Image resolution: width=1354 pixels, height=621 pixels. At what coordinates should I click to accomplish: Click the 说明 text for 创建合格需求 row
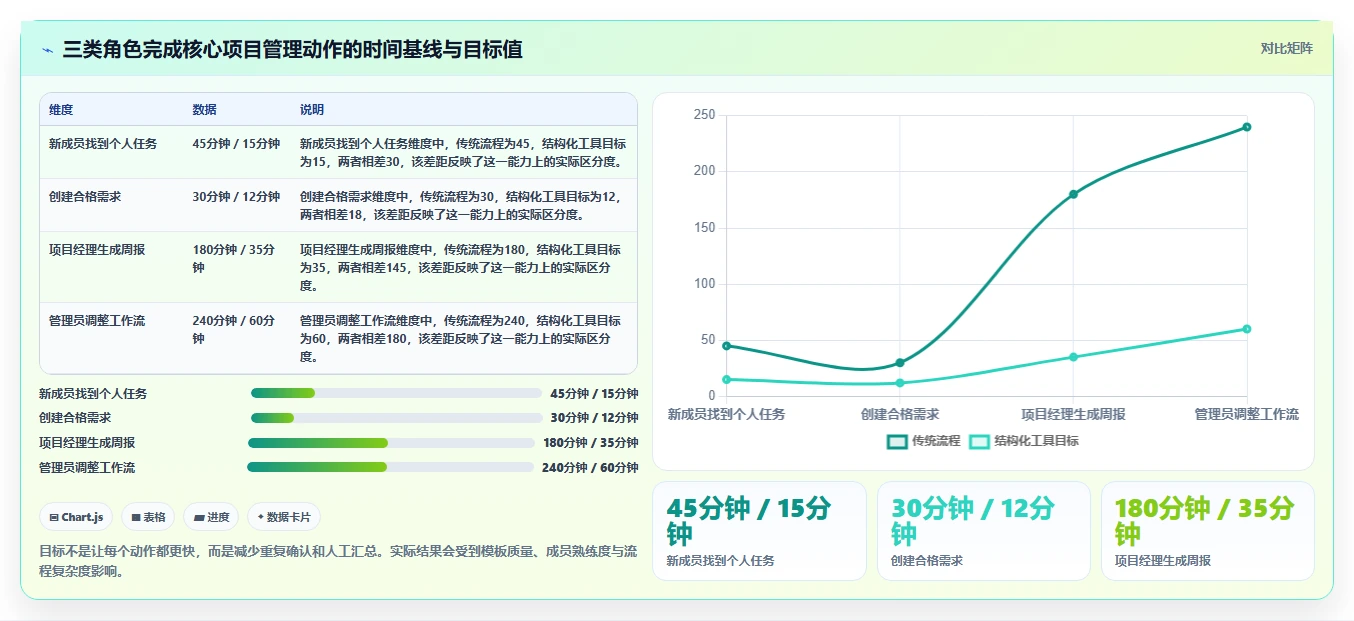click(x=463, y=205)
